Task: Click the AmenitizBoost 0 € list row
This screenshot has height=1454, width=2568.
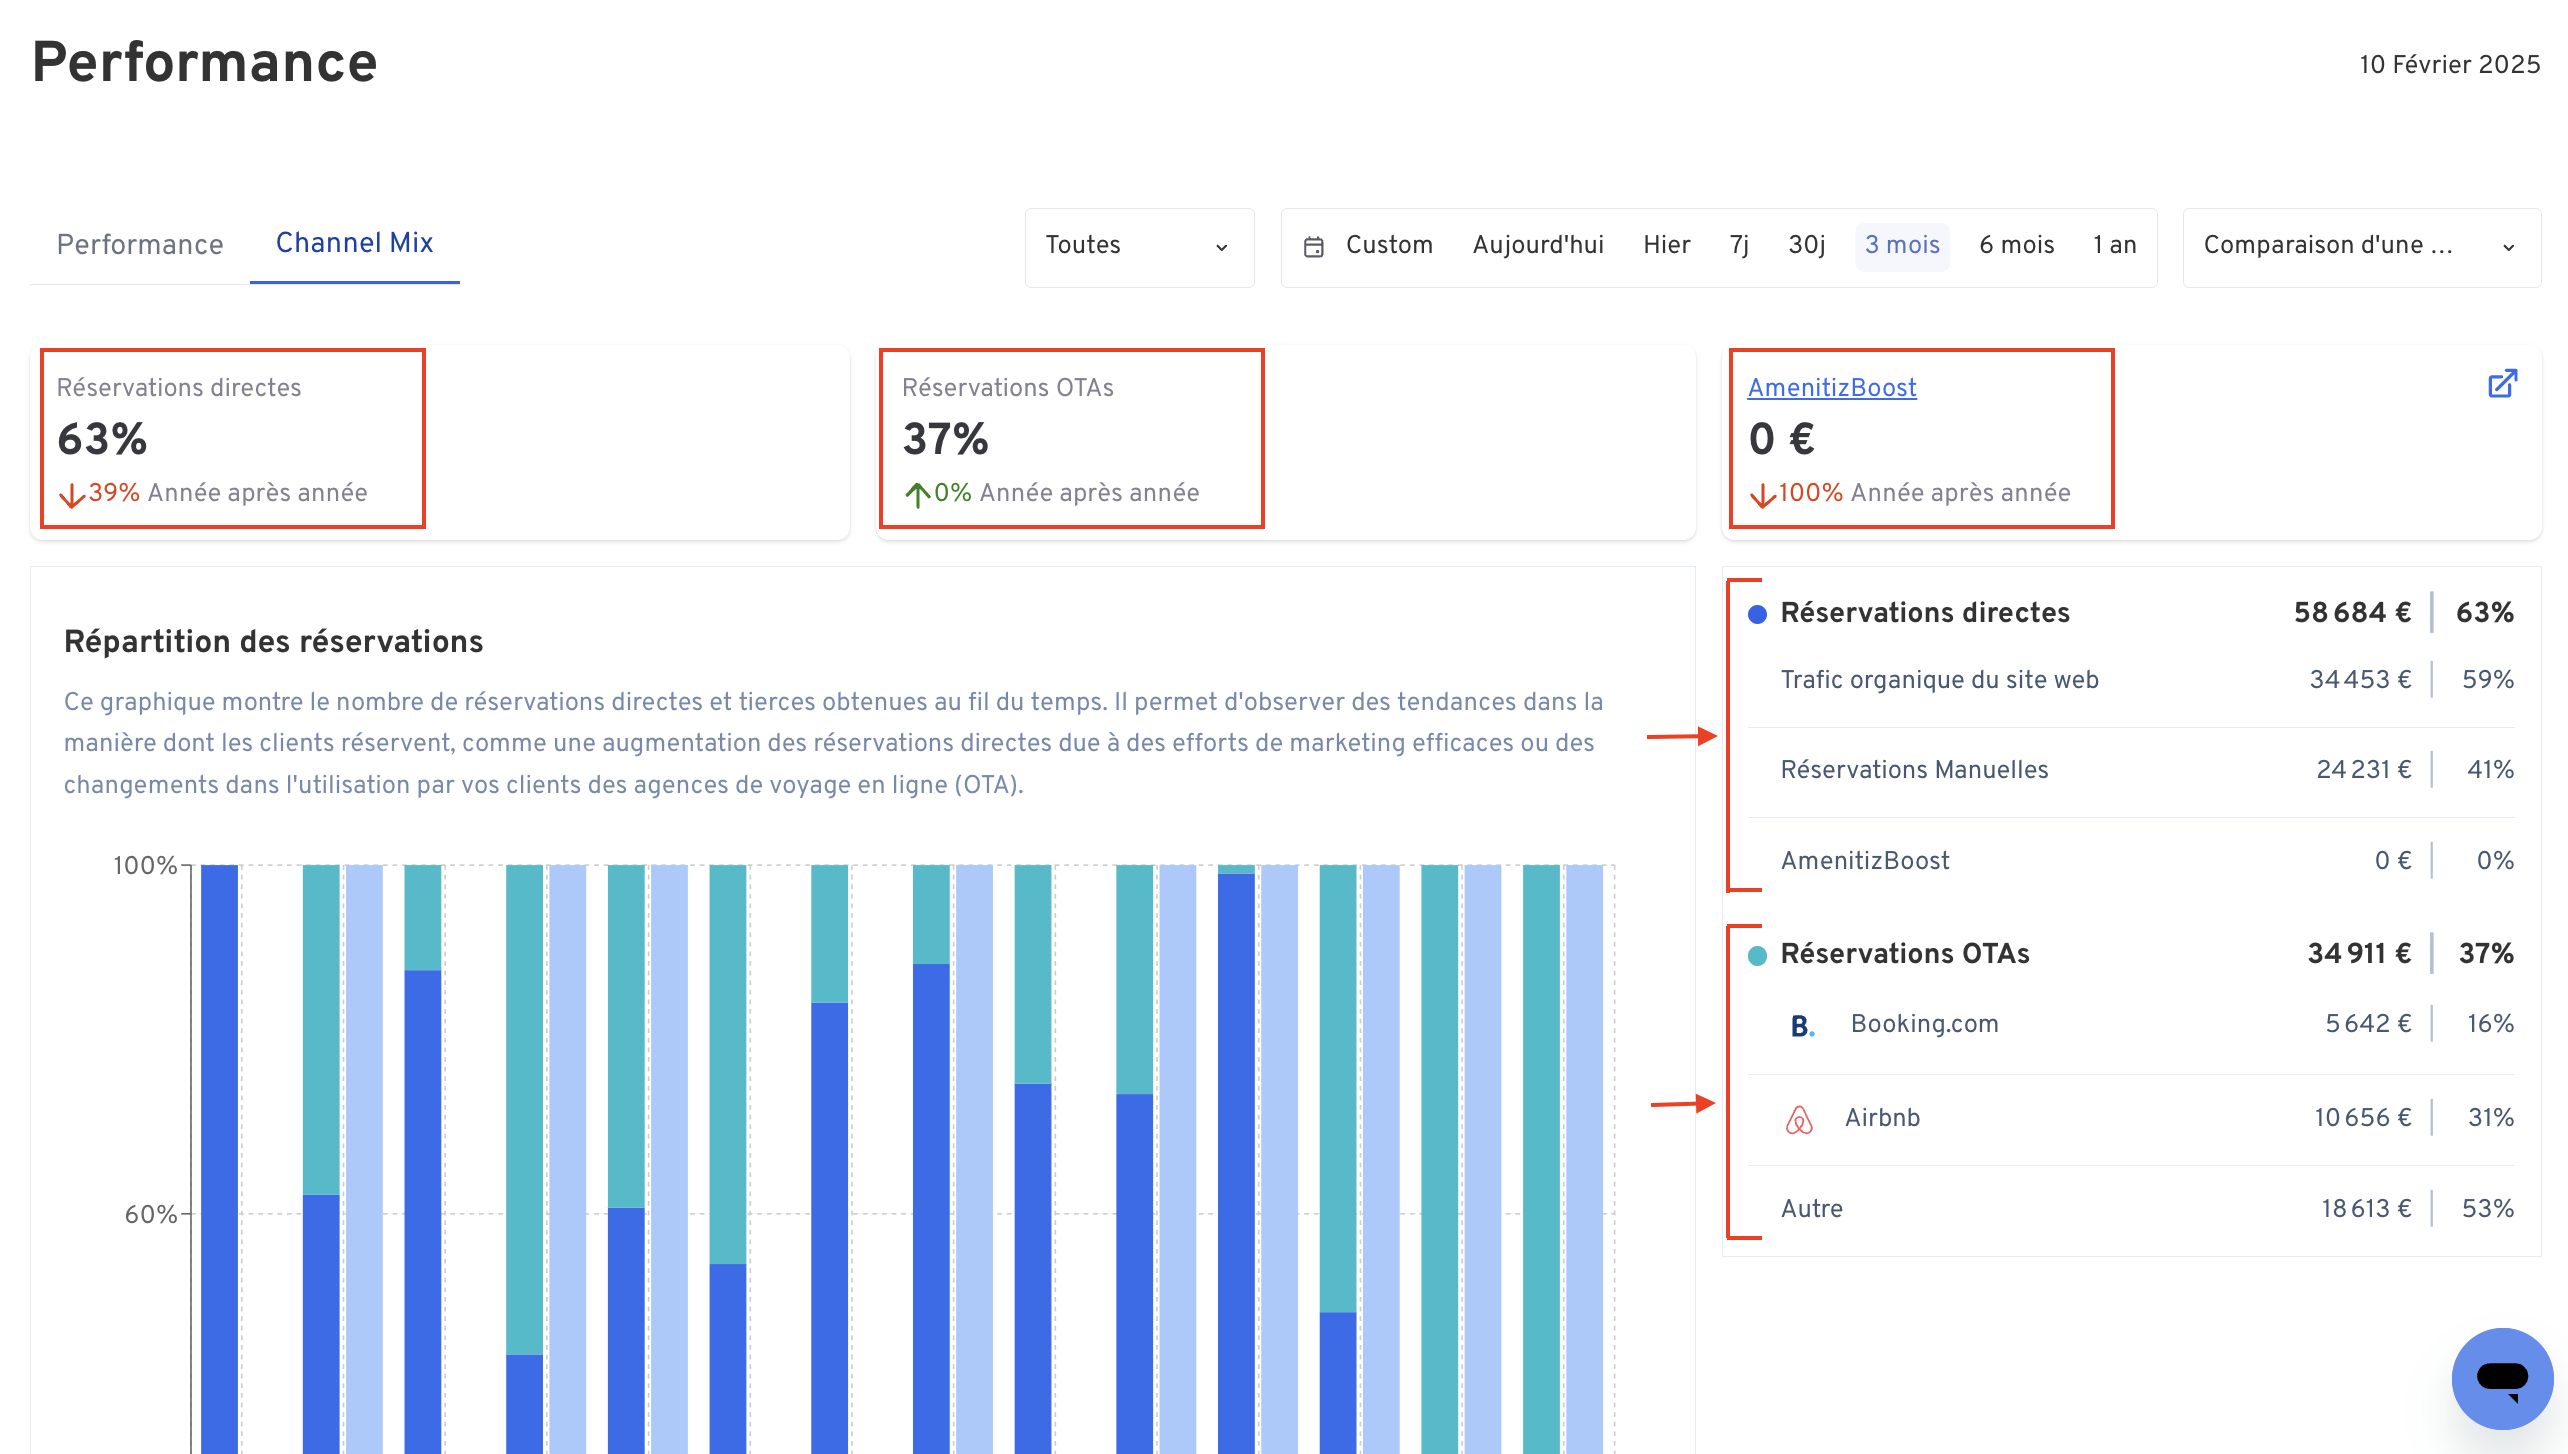Action: [x=2130, y=861]
